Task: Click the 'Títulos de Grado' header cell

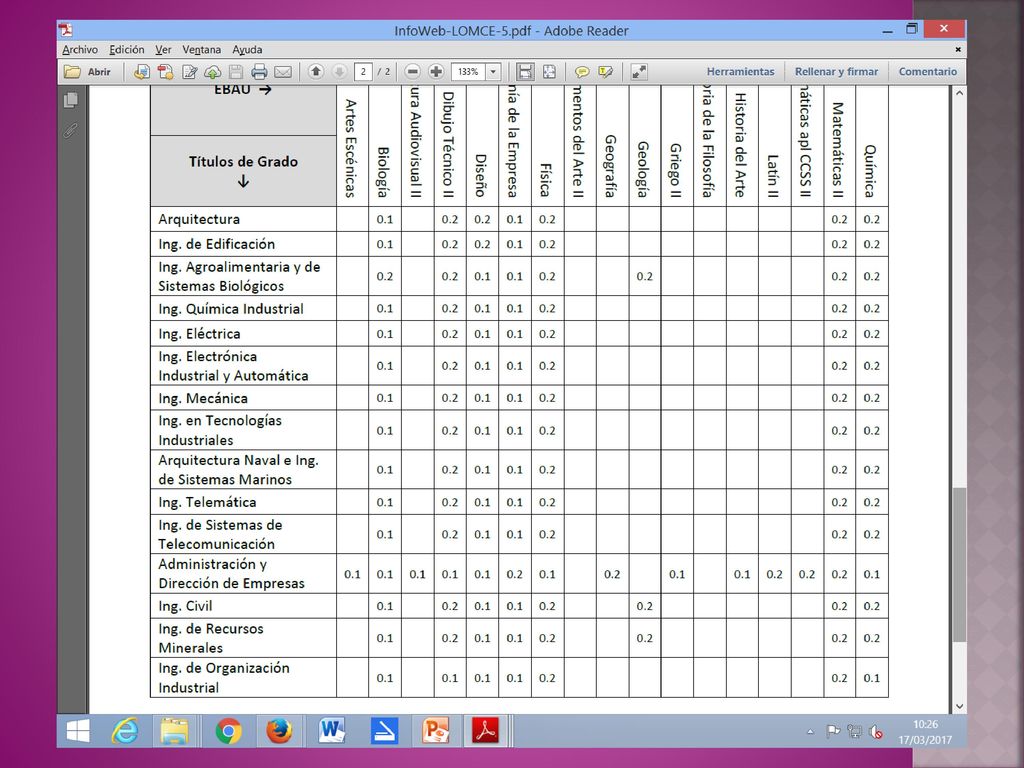Action: 244,171
